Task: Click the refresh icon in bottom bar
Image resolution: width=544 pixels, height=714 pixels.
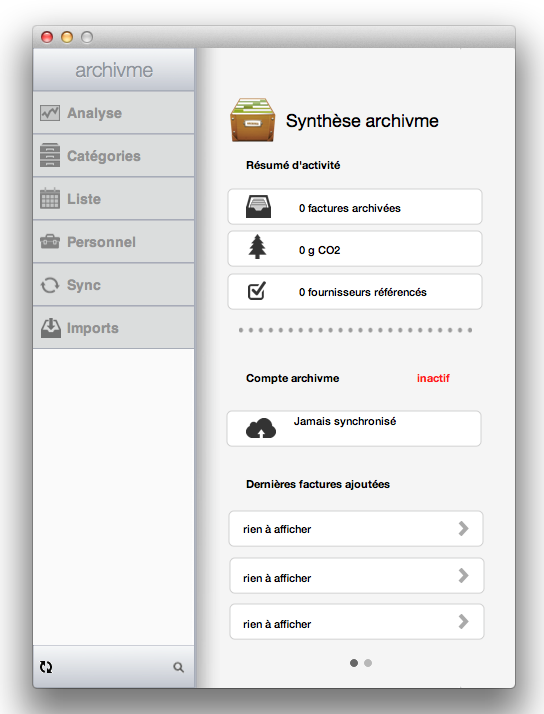Action: coord(46,667)
